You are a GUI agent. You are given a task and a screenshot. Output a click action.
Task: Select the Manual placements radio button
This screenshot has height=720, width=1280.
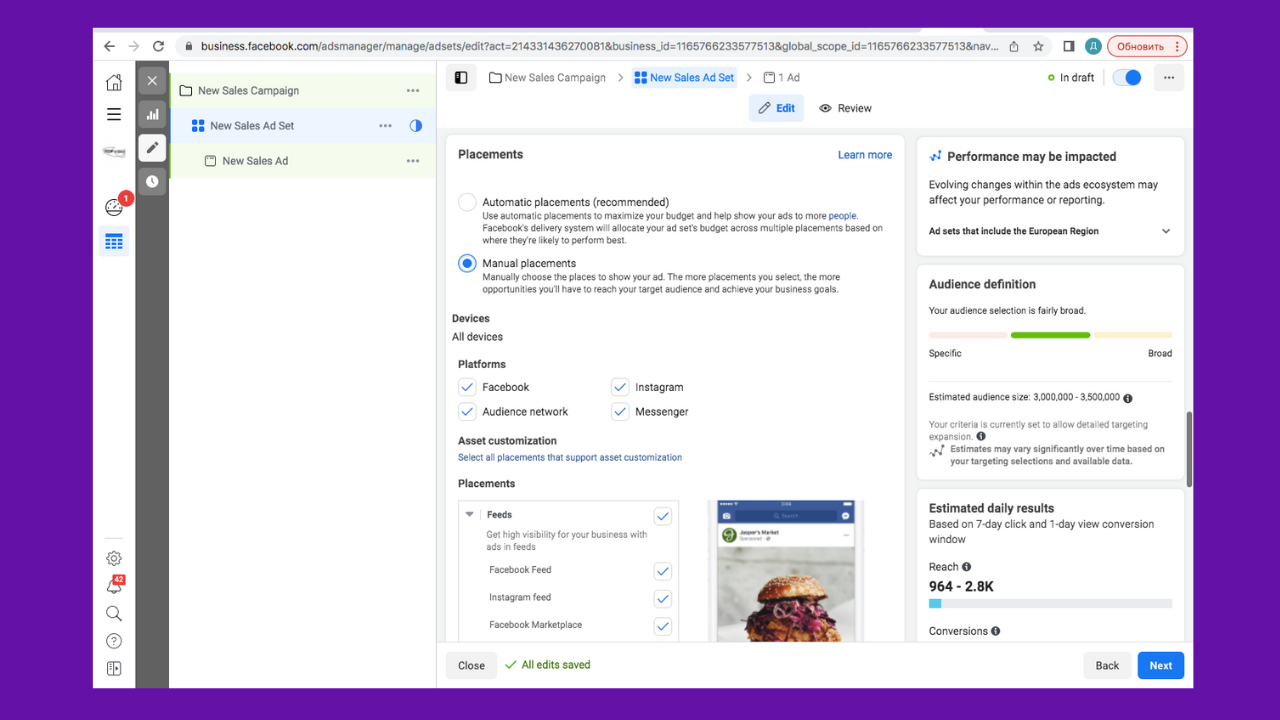coord(467,263)
